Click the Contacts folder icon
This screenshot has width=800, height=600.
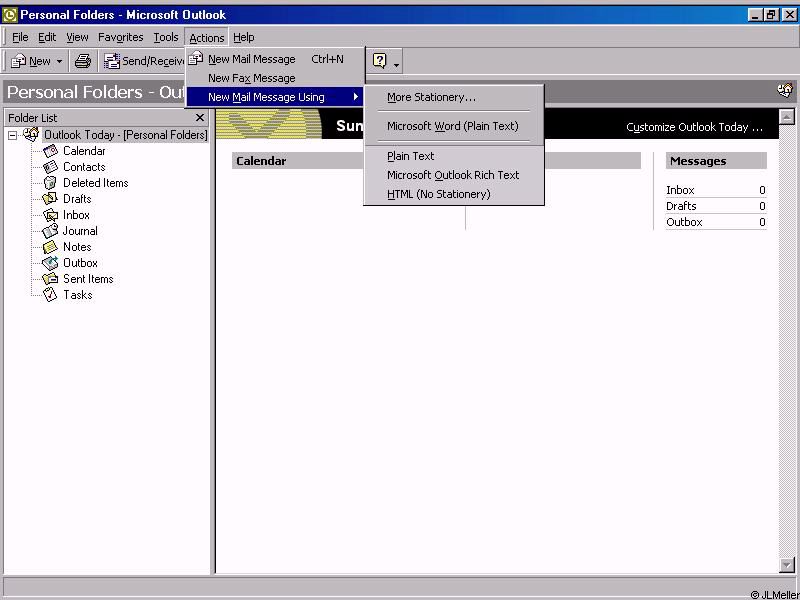pos(51,167)
